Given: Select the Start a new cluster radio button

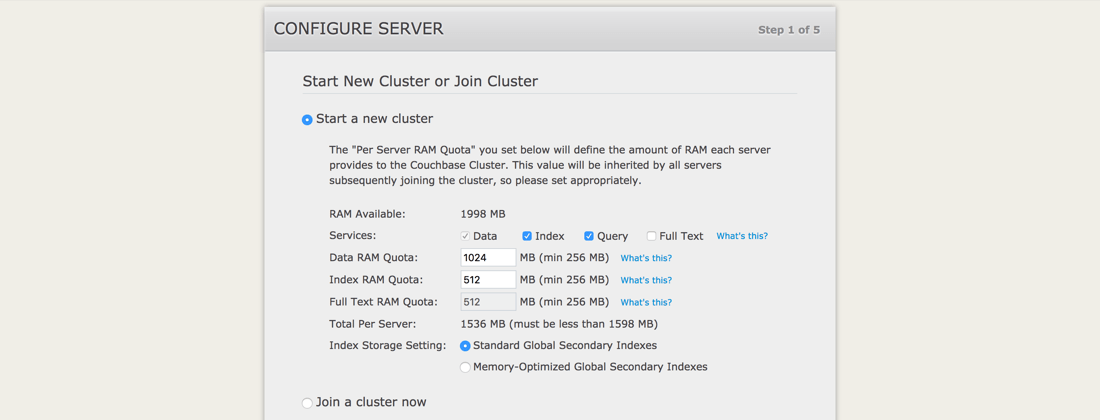Looking at the screenshot, I should tap(307, 120).
